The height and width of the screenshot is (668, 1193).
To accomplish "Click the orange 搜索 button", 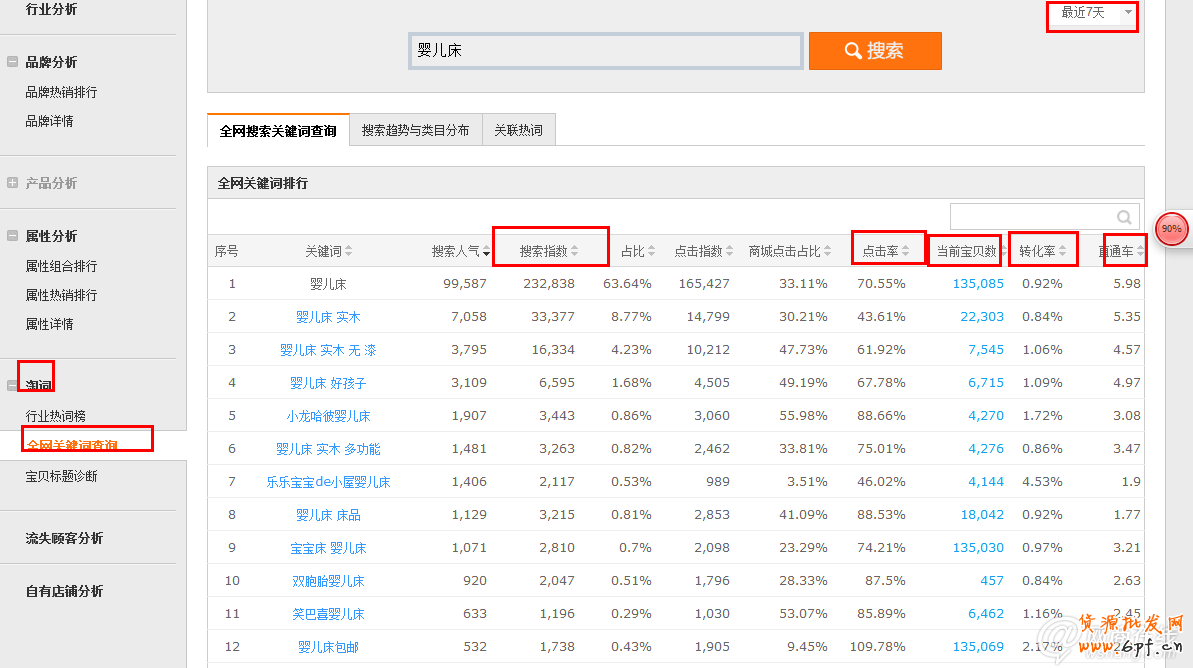I will (x=875, y=50).
